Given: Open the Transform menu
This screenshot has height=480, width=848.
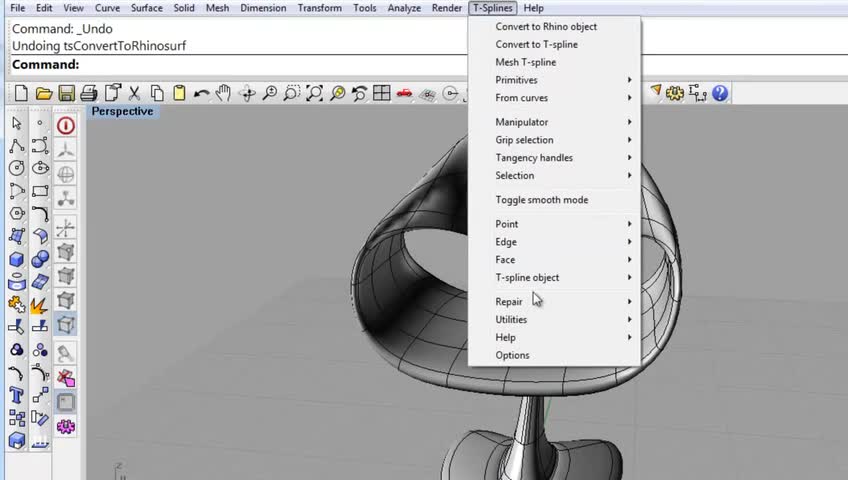Looking at the screenshot, I should coord(320,8).
